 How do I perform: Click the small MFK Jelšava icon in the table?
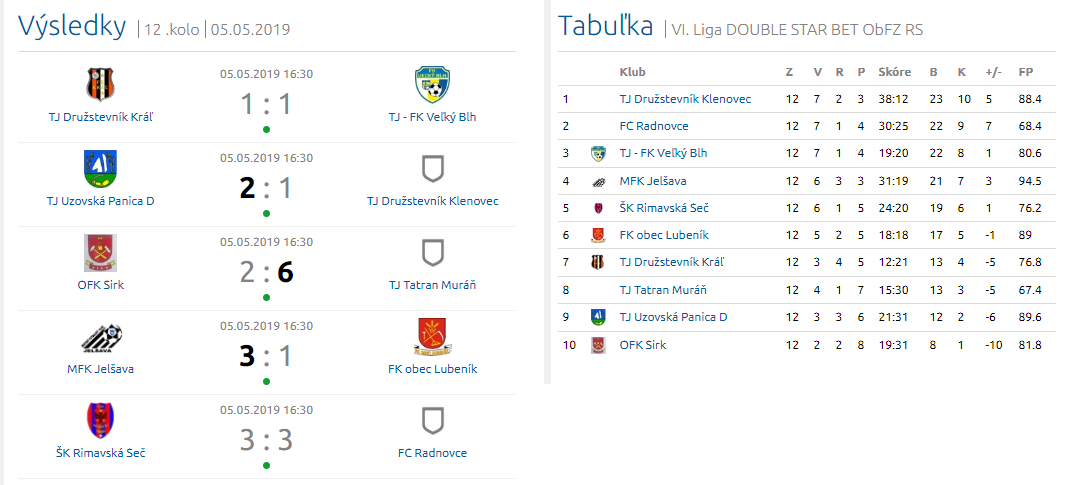598,181
